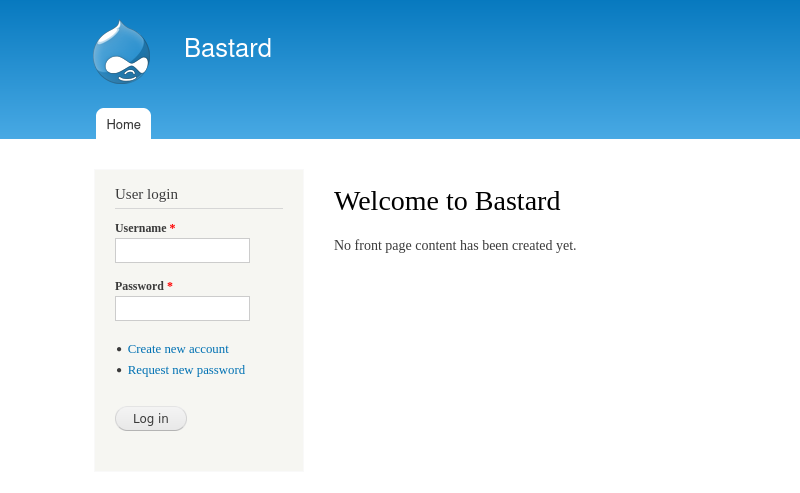The image size is (800, 493).
Task: Click the Password field label
Action: point(139,286)
